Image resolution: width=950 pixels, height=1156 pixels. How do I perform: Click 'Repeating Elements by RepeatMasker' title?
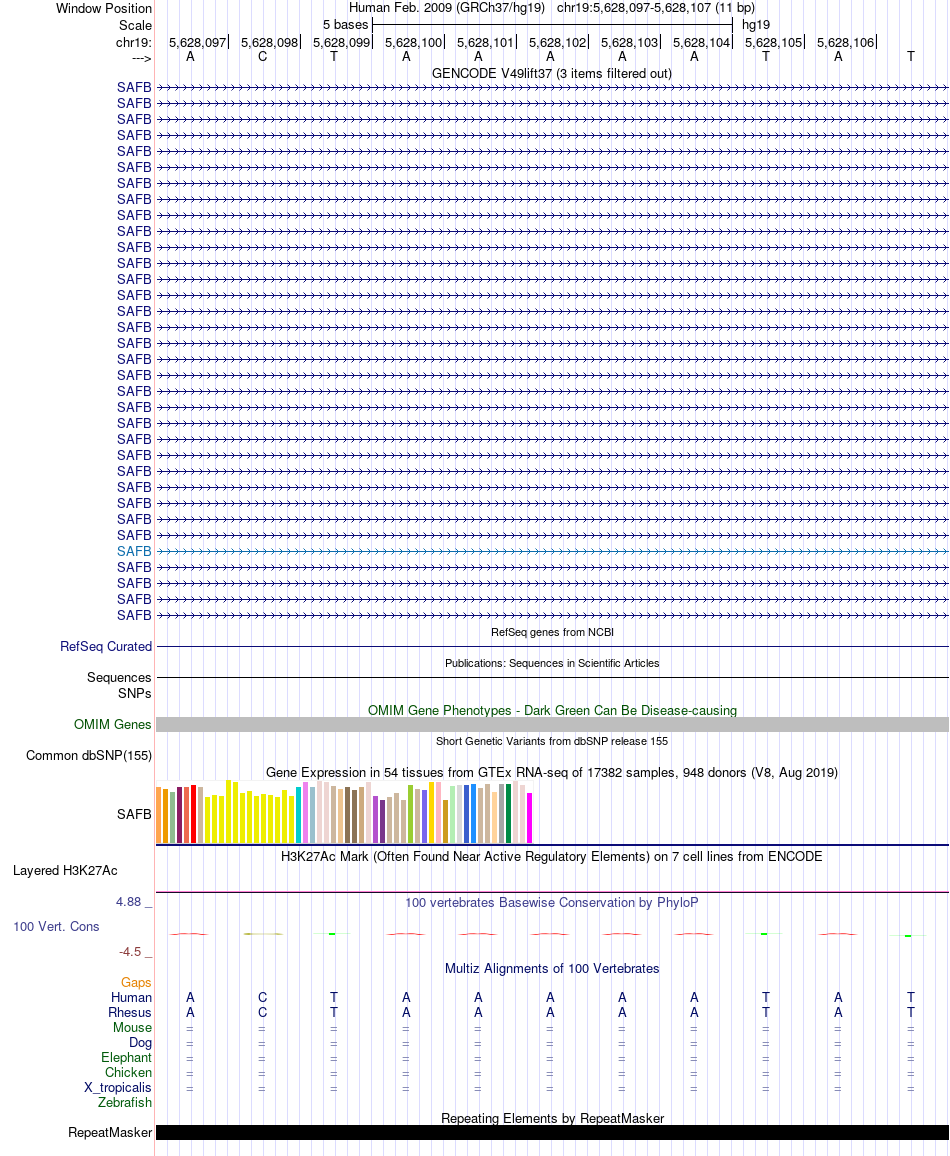pyautogui.click(x=552, y=1118)
